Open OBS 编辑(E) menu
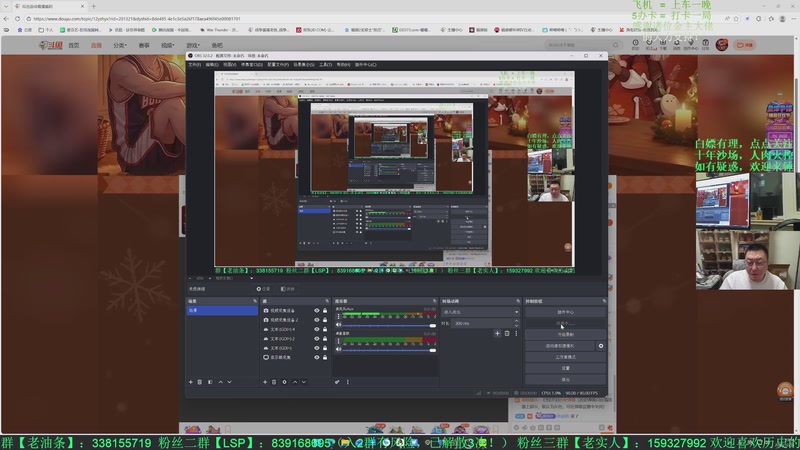Viewport: 800px width, 450px height. coord(212,65)
